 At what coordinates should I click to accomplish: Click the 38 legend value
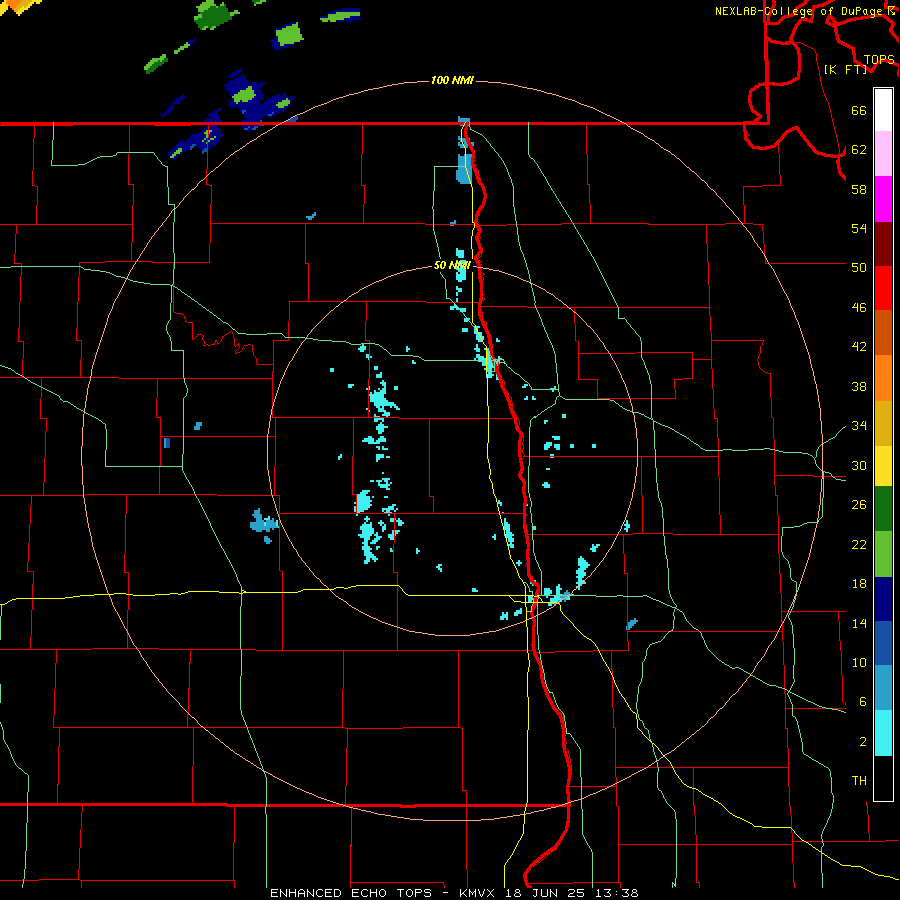click(x=859, y=387)
